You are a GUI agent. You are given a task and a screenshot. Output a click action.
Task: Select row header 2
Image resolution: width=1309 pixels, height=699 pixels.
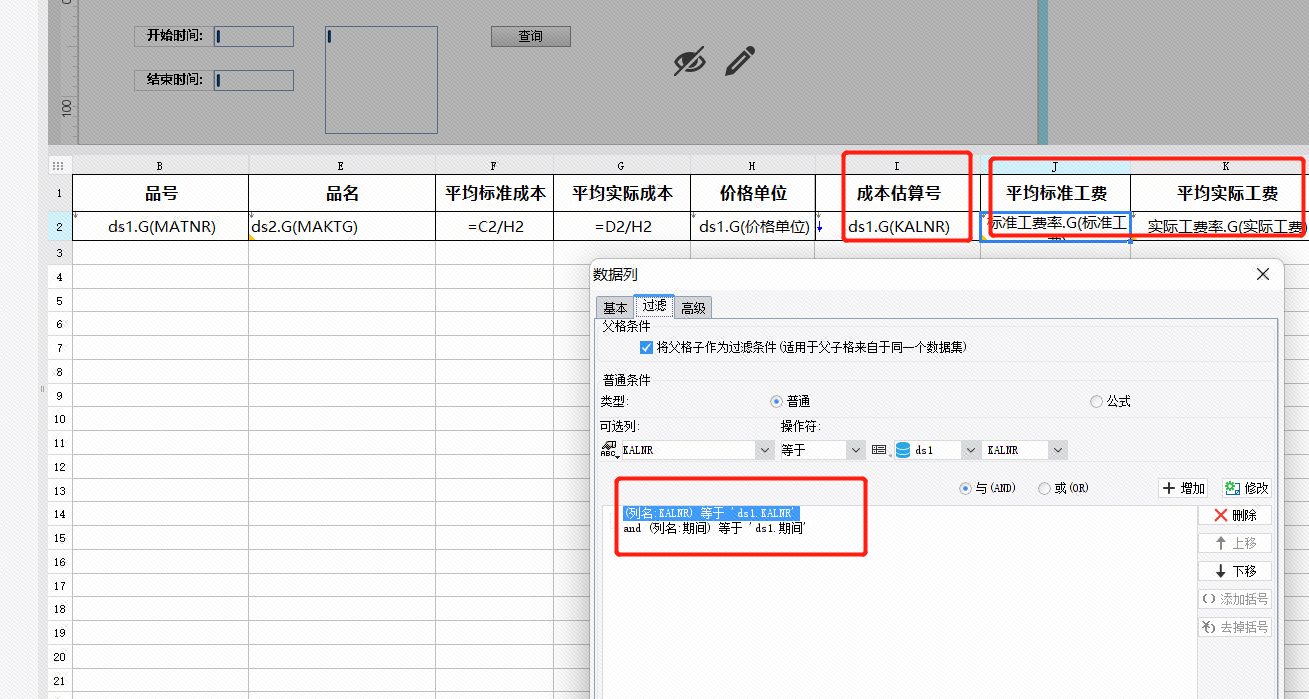coord(59,226)
